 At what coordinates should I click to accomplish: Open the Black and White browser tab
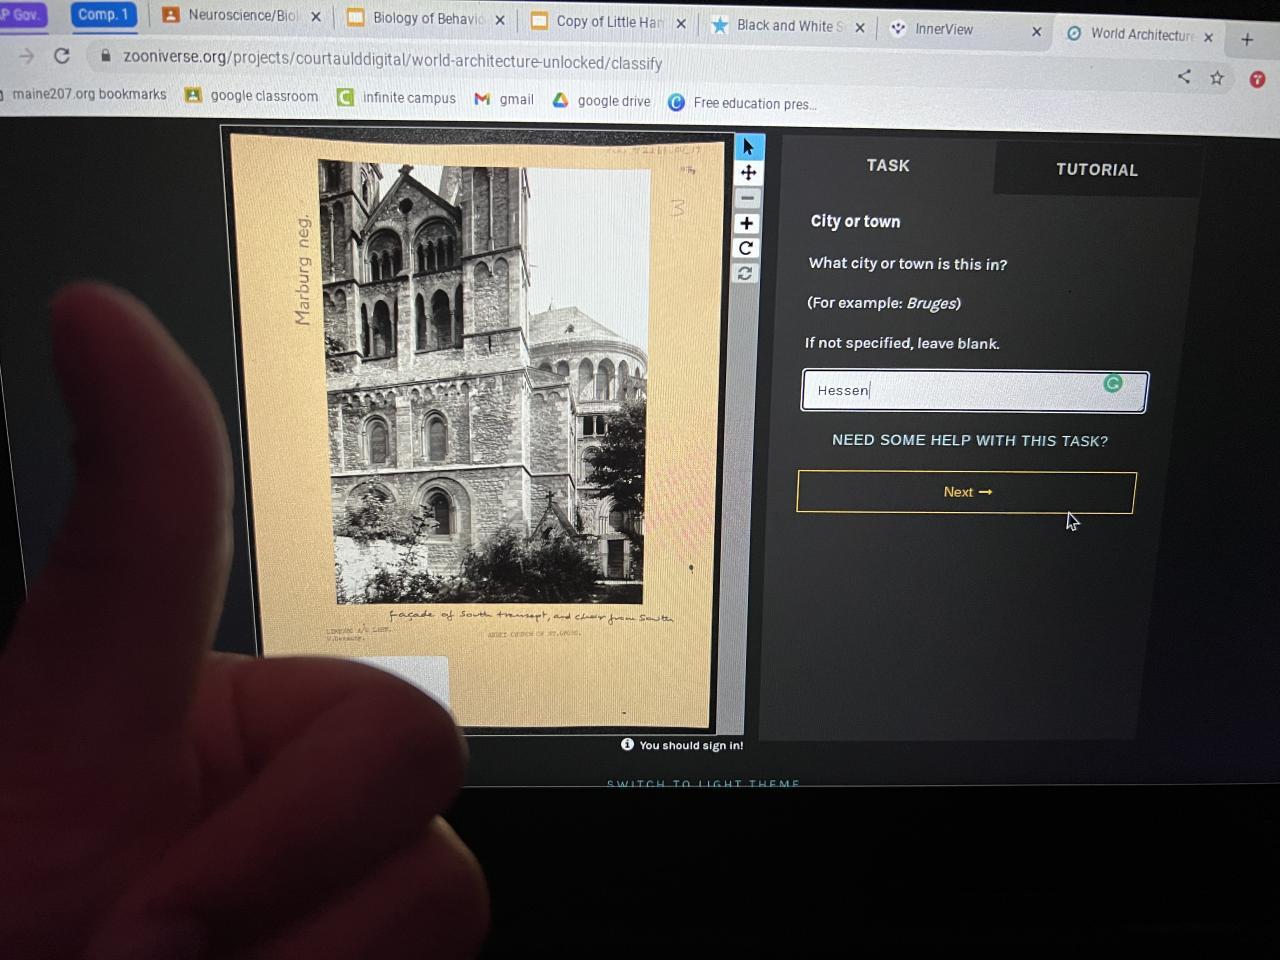[788, 26]
